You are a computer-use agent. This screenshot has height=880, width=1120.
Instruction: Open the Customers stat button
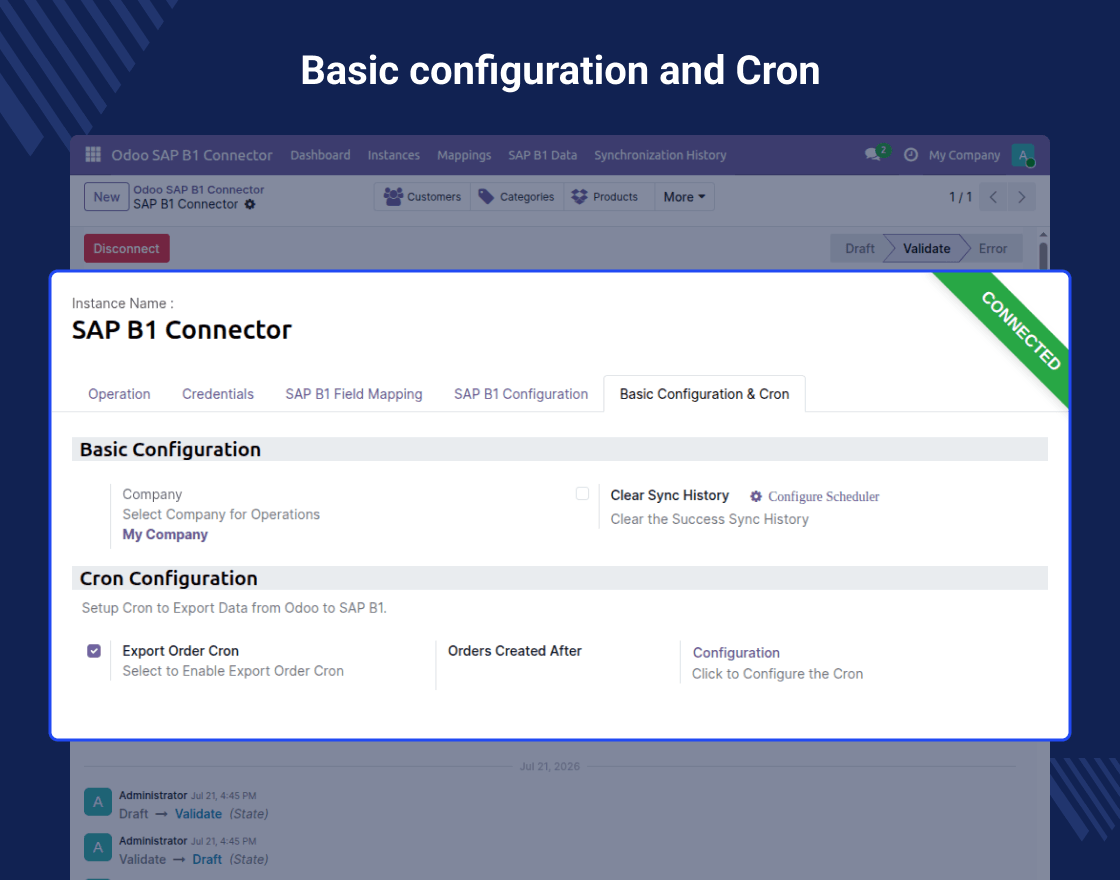[422, 197]
